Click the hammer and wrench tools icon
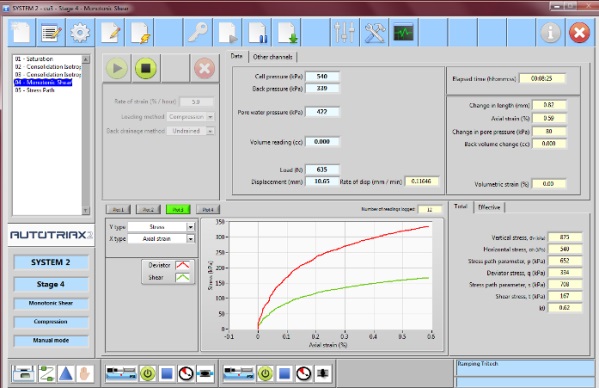The height and width of the screenshot is (388, 599). point(374,33)
